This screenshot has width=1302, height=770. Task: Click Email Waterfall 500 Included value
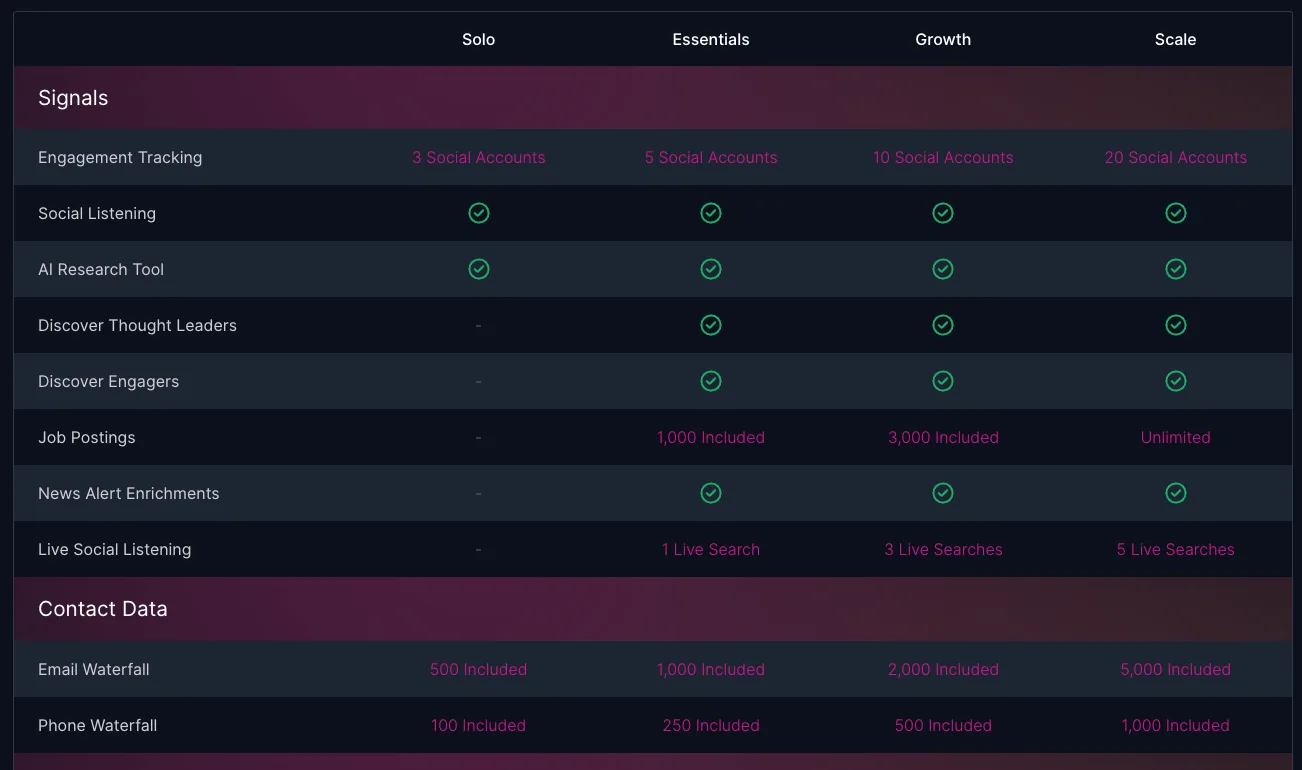pyautogui.click(x=479, y=669)
